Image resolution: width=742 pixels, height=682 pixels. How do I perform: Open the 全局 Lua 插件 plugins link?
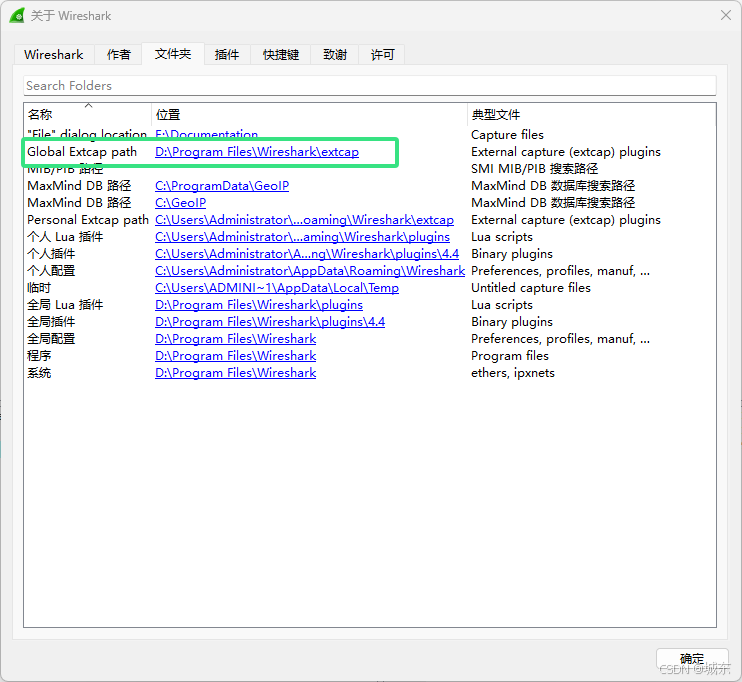tap(259, 305)
